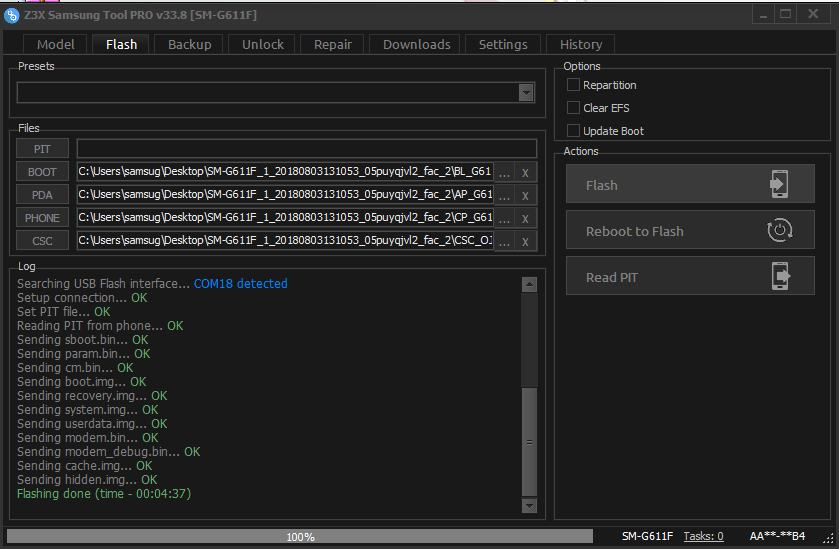Click the Reboot to Flash power icon
Screen dimensions: 839x549
coord(780,230)
